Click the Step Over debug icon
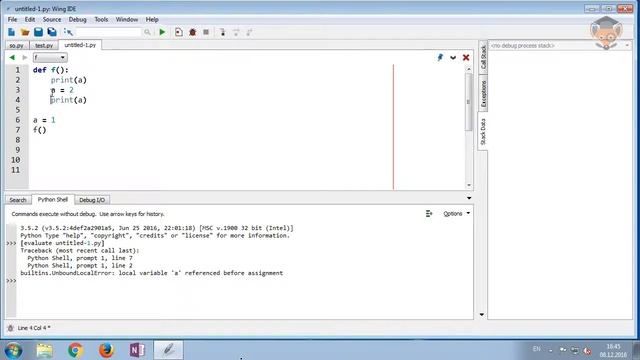This screenshot has width=640, height=360. pos(236,32)
